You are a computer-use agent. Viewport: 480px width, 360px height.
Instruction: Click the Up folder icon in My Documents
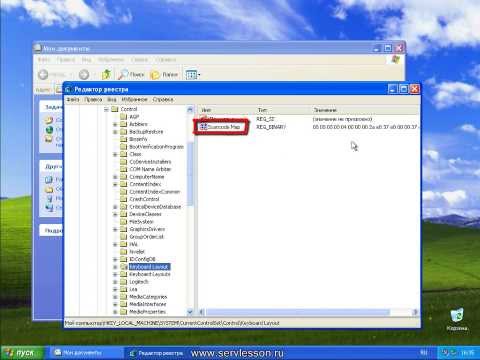pos(106,74)
